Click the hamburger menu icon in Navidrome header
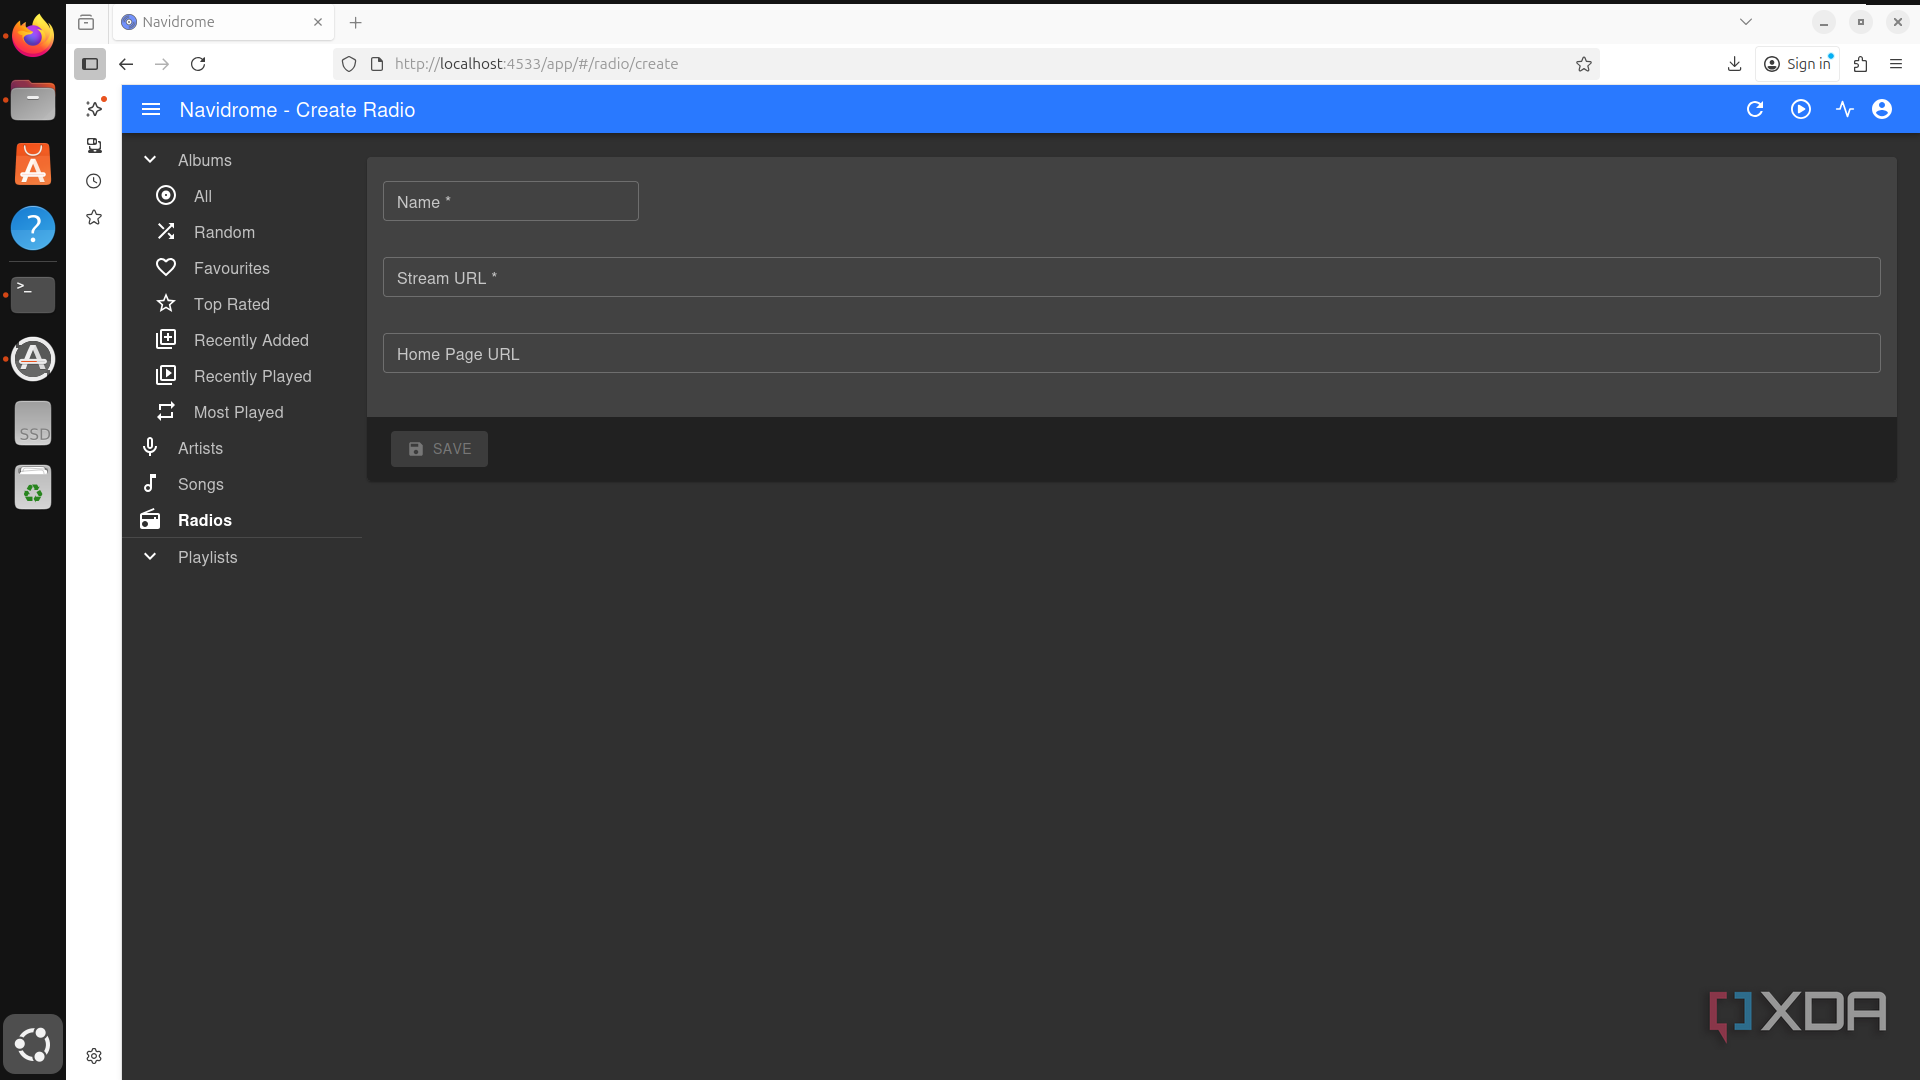 (x=151, y=110)
